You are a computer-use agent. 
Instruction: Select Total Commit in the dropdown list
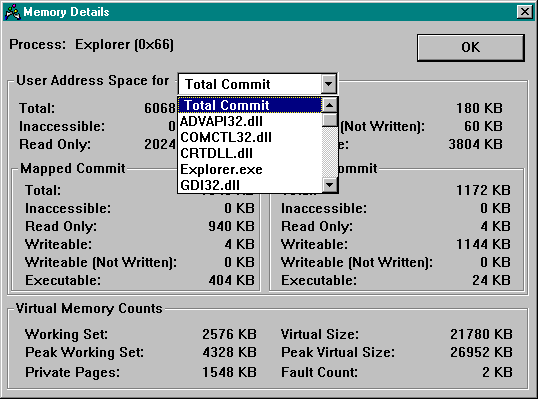250,105
